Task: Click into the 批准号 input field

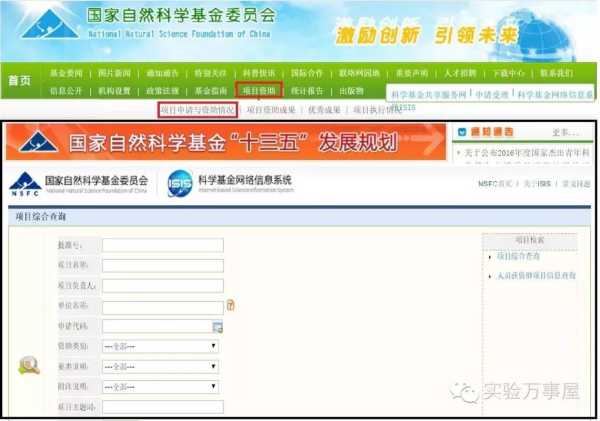Action: tap(163, 245)
